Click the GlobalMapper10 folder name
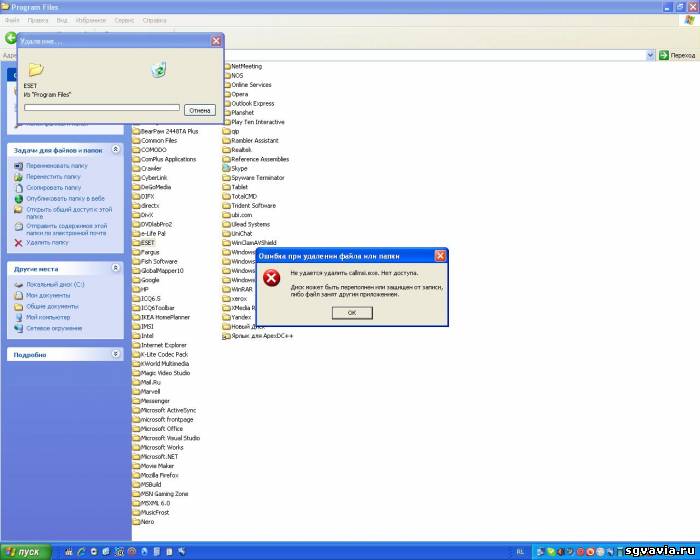 tap(162, 271)
